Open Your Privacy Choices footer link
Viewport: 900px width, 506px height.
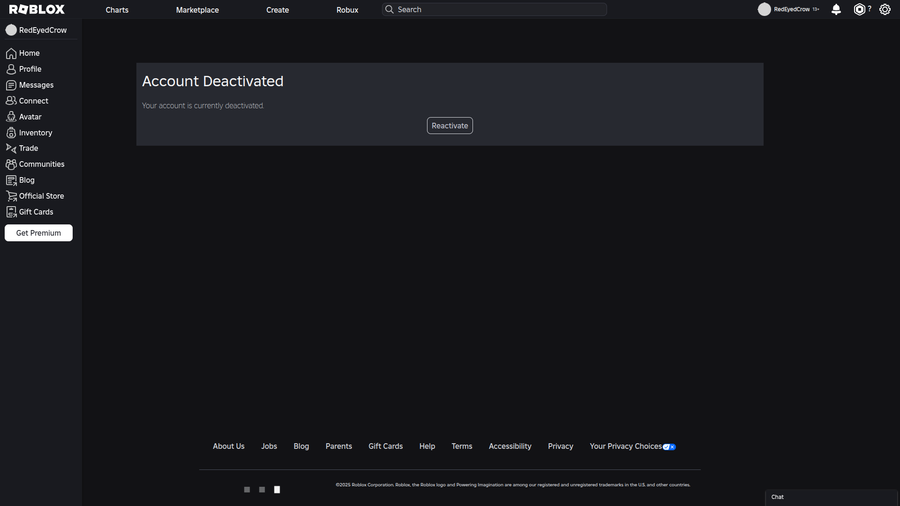point(626,446)
